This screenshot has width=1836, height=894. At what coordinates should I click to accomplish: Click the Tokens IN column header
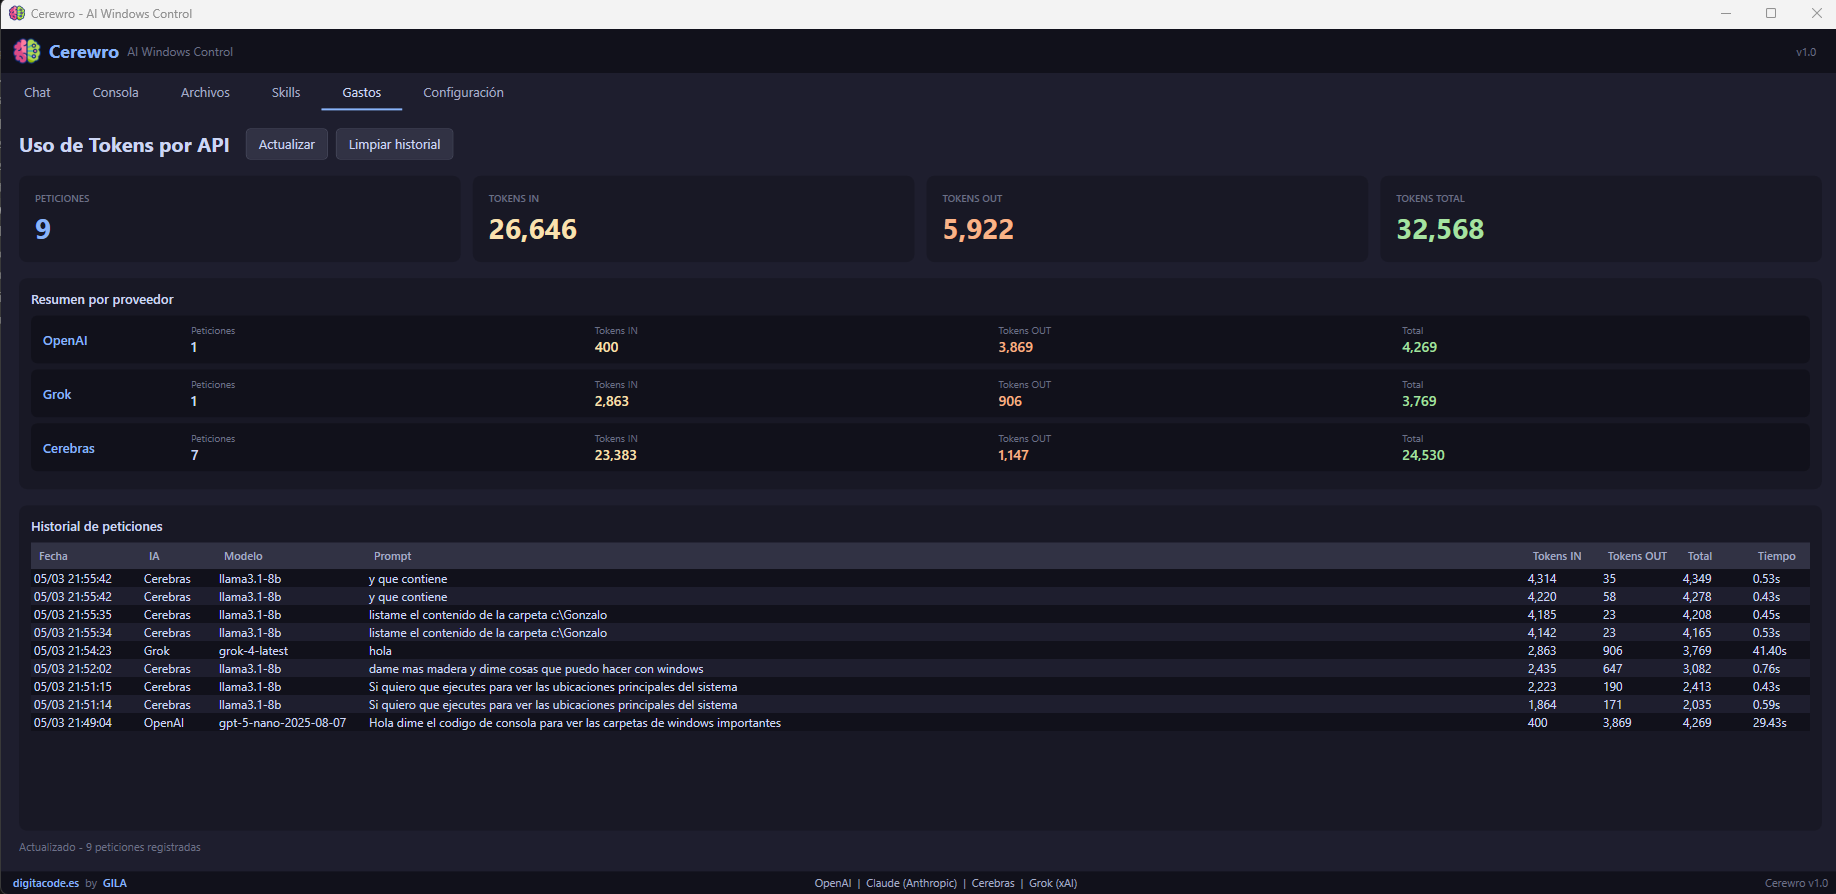click(1556, 556)
